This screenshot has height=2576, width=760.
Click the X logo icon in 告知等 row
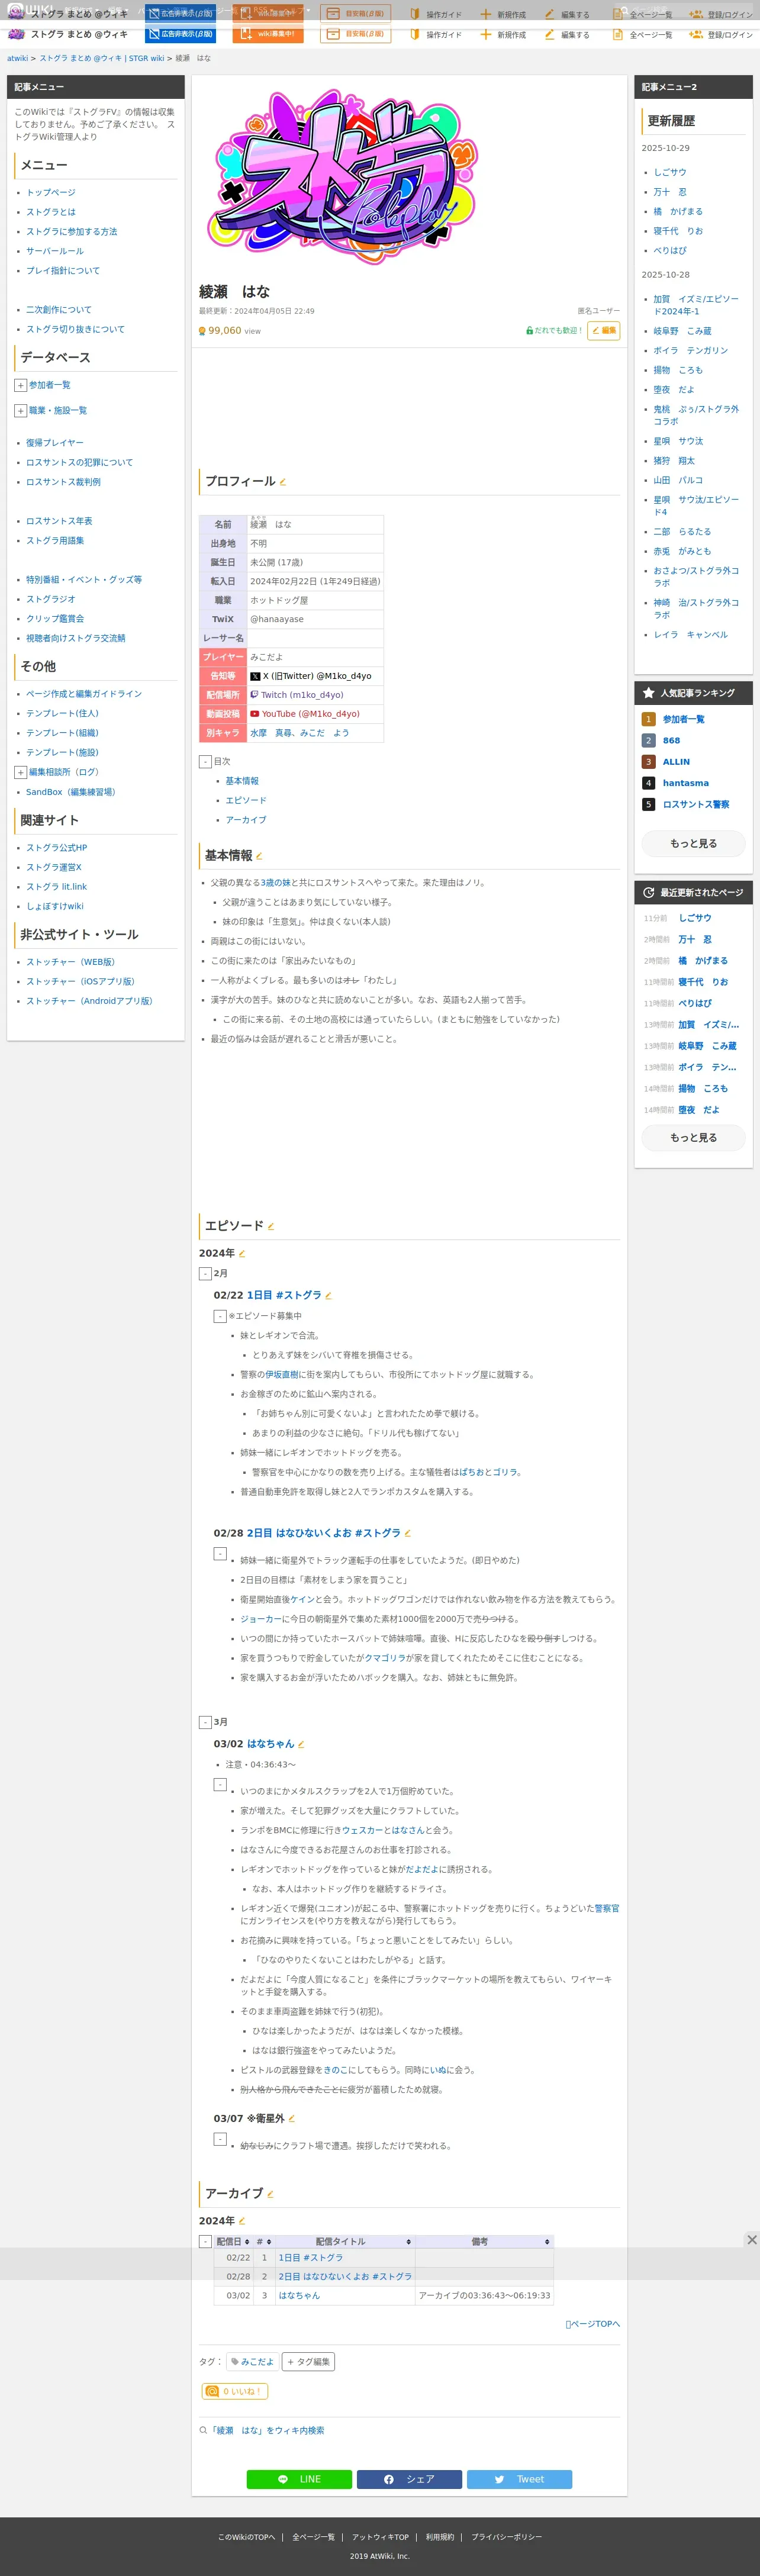255,676
